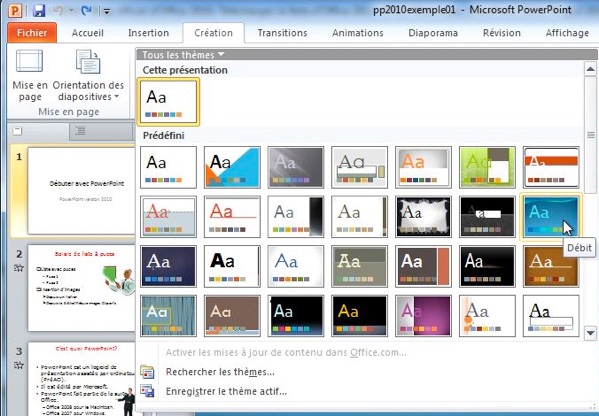Apply the bright green theme
Viewport: 599px width, 416px height.
click(x=487, y=167)
